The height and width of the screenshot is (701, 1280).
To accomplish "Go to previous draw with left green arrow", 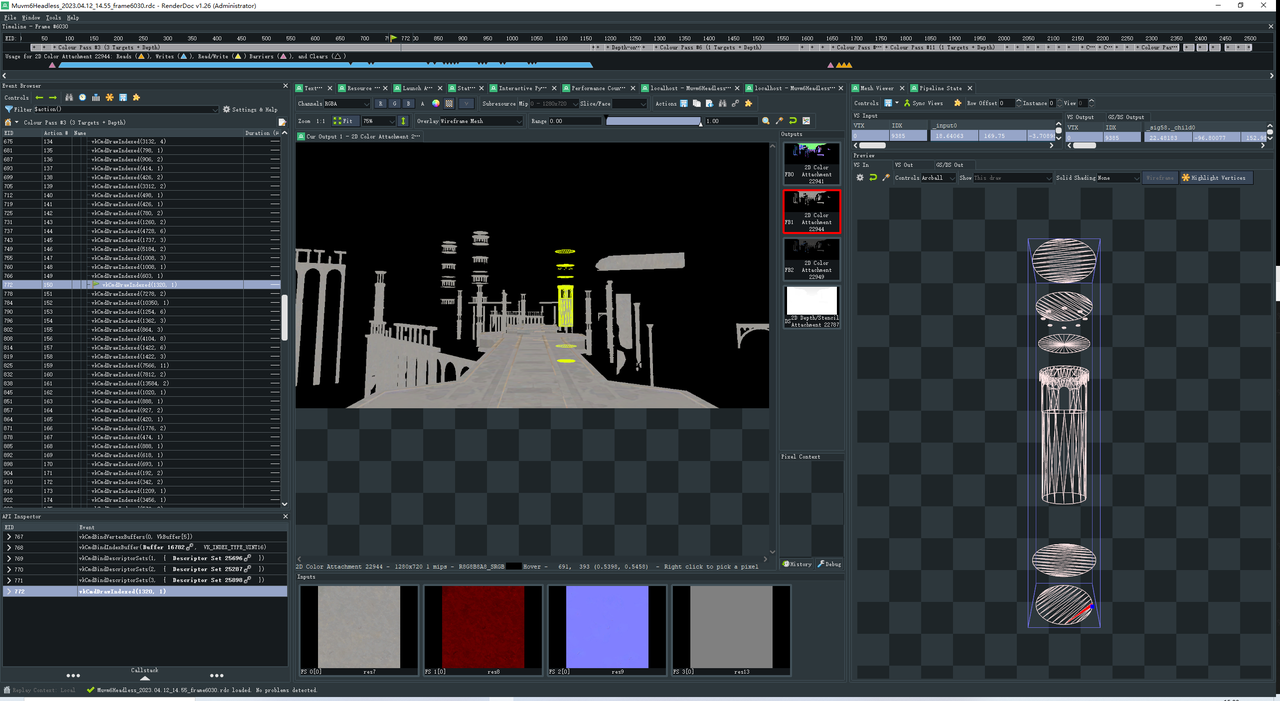I will 40,98.
